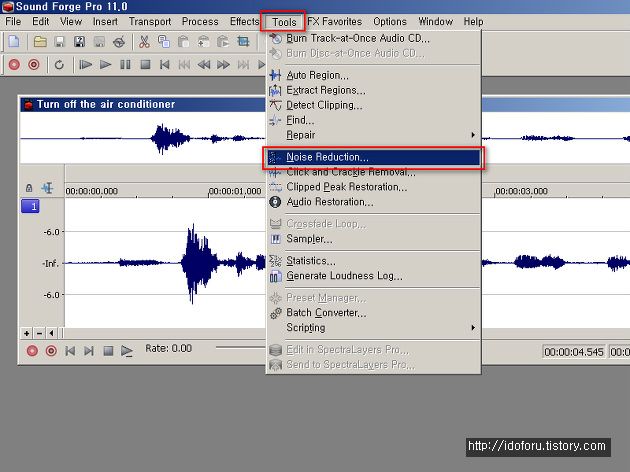Rewind in main transport toolbar
The image size is (630, 472).
coord(204,65)
